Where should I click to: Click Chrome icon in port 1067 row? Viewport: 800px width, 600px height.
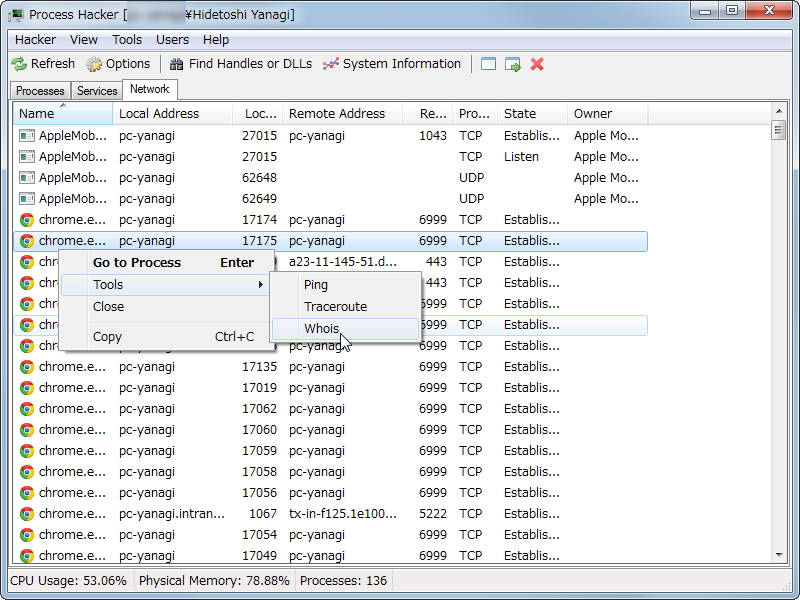click(x=27, y=514)
